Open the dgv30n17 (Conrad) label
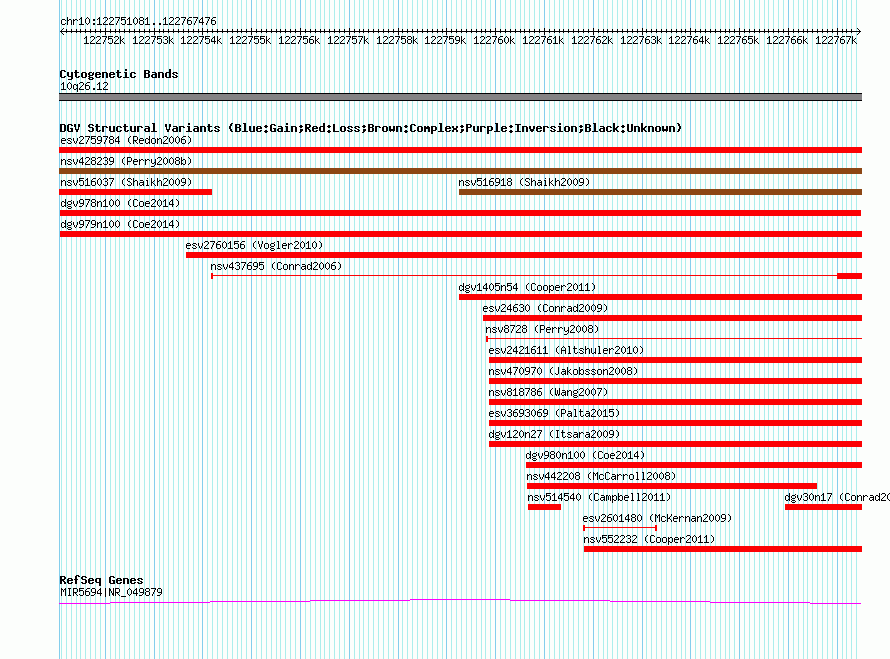 point(837,497)
